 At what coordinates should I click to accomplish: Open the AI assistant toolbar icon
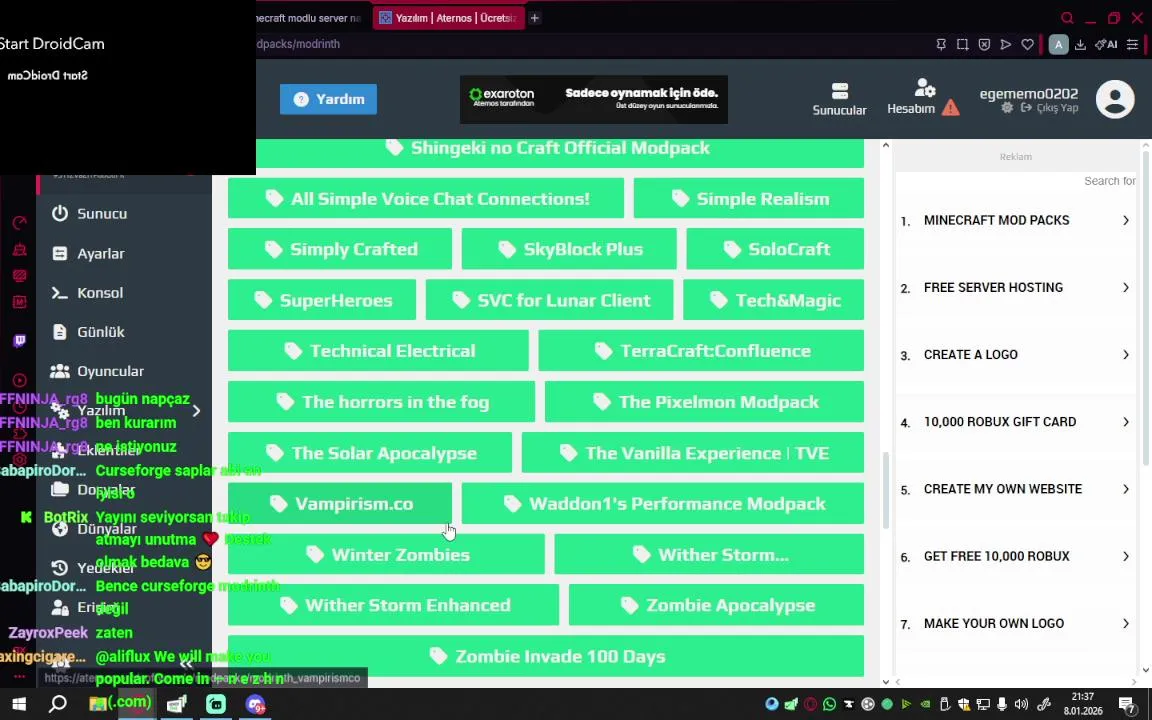[1106, 45]
